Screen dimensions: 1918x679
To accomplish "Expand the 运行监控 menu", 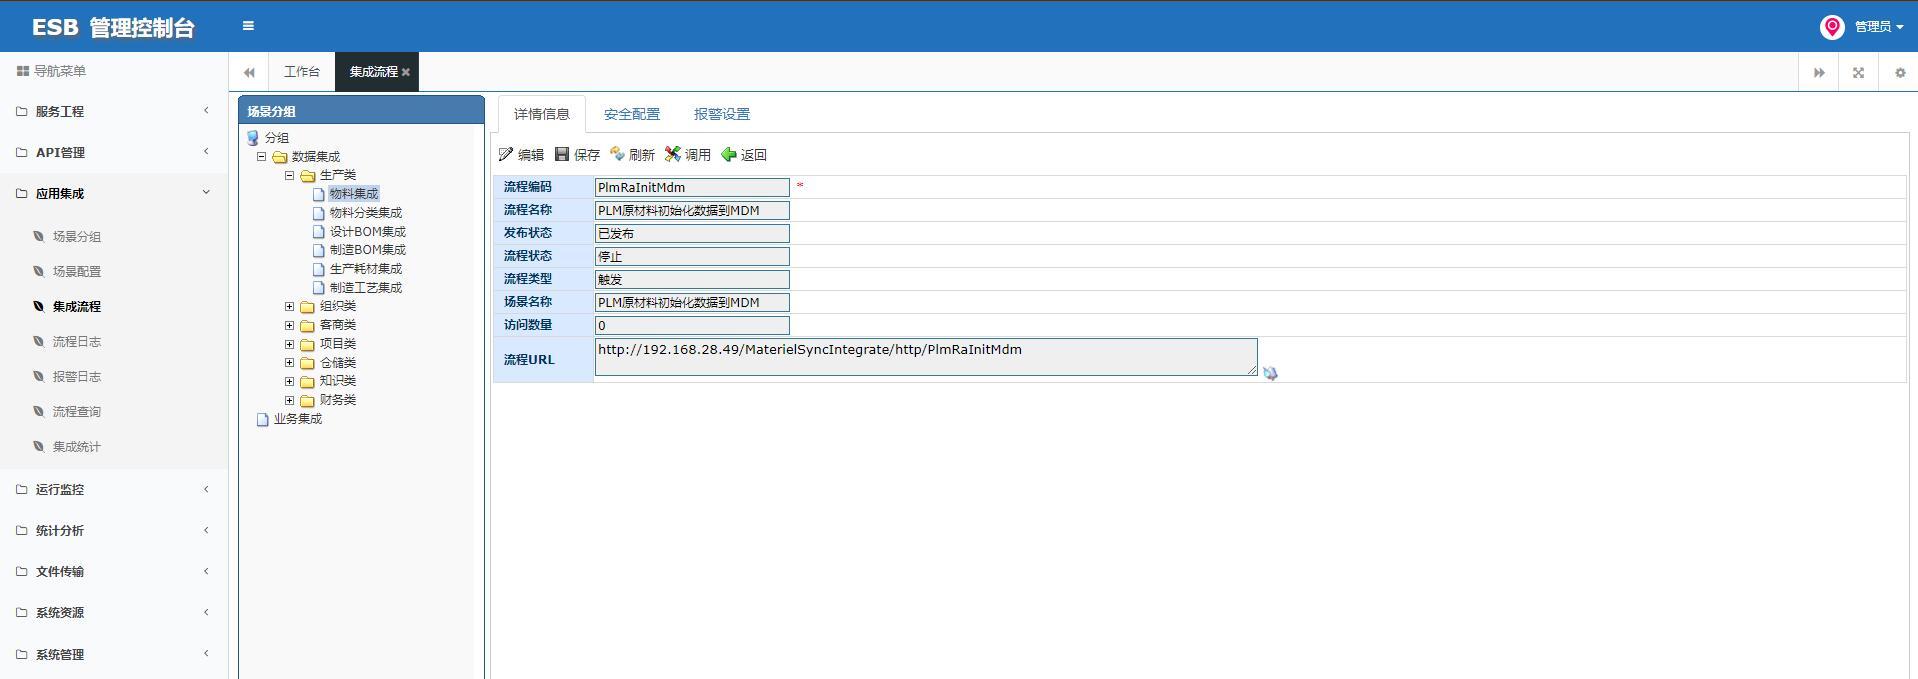I will point(114,489).
